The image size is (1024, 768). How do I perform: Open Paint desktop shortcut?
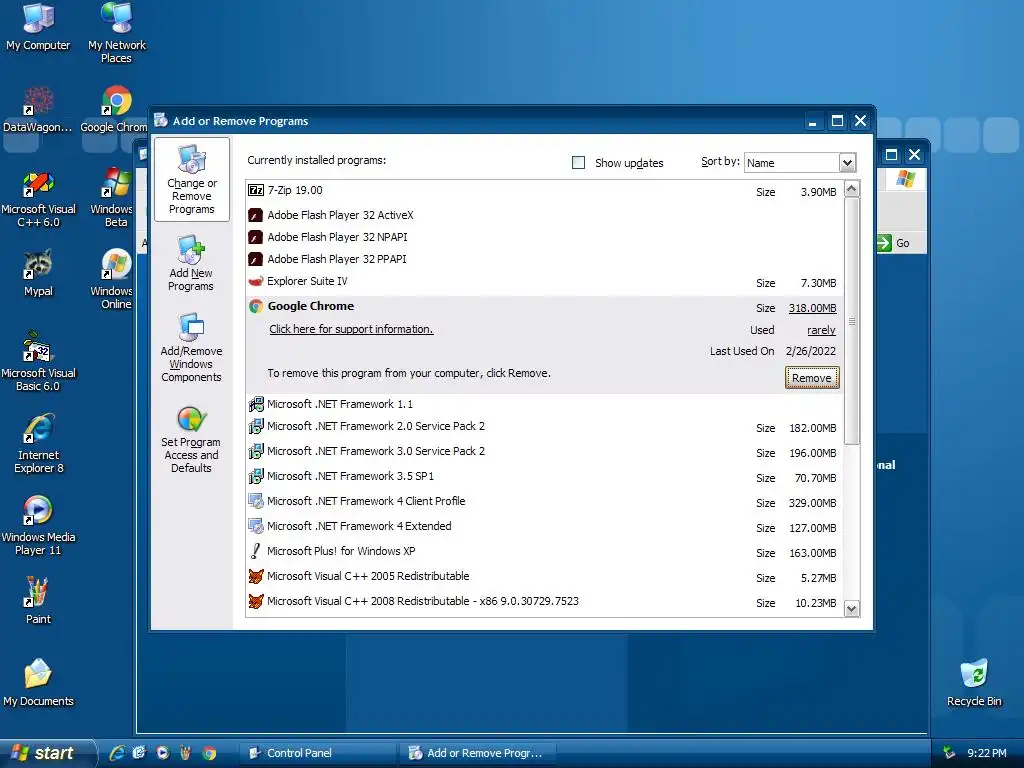38,600
